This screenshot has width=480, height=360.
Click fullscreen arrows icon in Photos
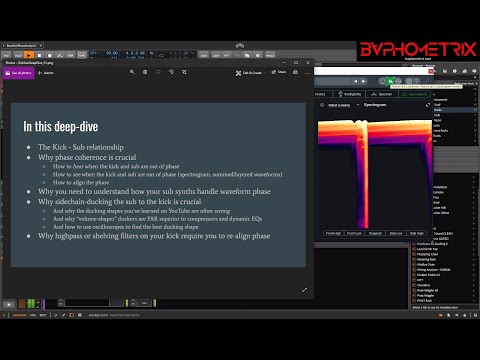pyautogui.click(x=304, y=290)
